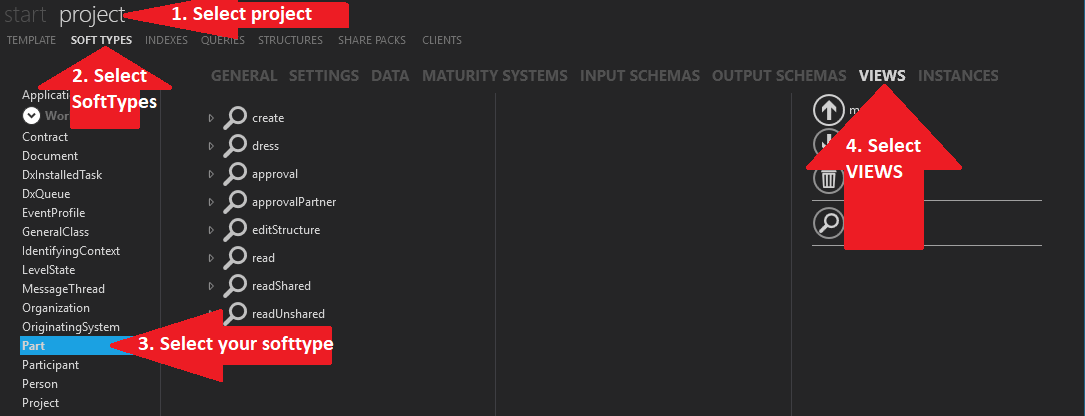This screenshot has height=416, width=1085.
Task: Select the readUnshared view entry
Action: click(288, 314)
